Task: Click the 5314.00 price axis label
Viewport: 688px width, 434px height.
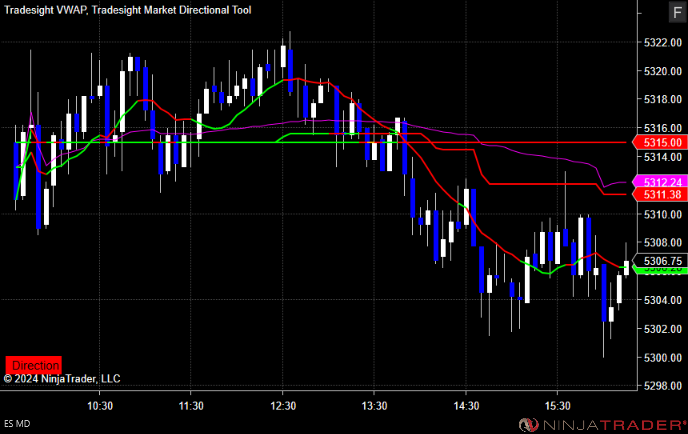Action: click(663, 157)
